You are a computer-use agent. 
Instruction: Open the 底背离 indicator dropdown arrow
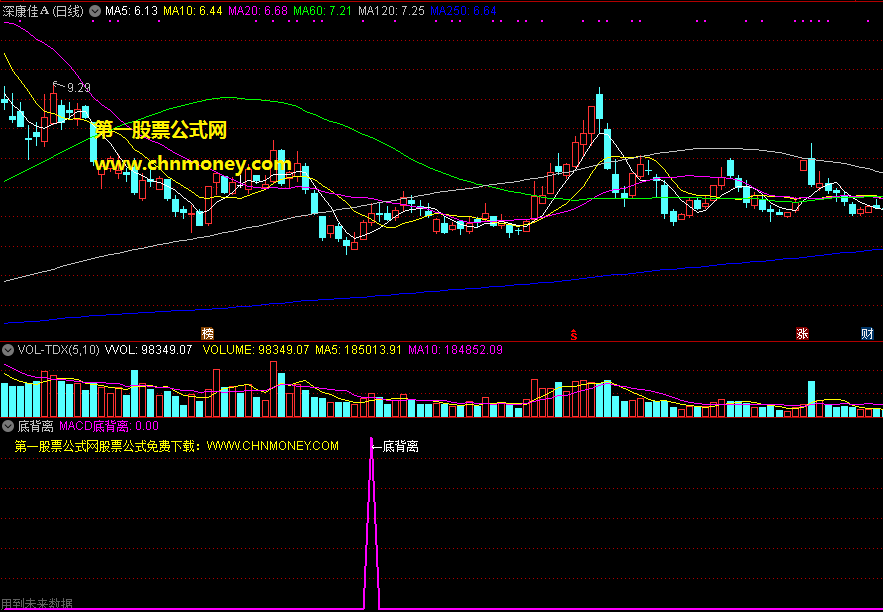8,425
